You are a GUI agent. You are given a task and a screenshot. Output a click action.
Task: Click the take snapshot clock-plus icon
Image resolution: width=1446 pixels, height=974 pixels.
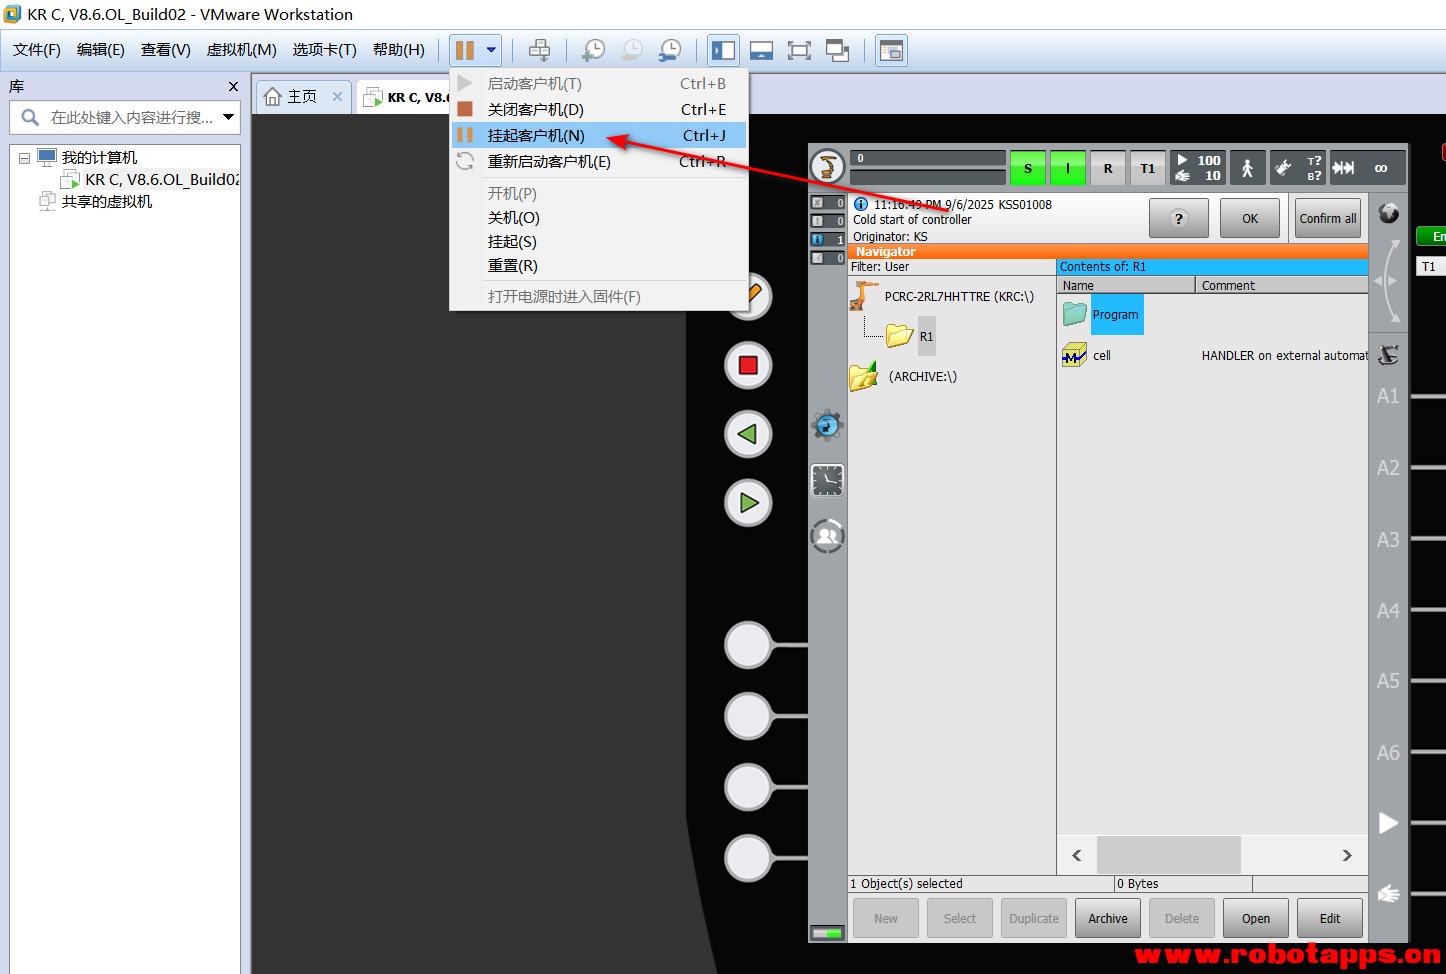pos(593,50)
